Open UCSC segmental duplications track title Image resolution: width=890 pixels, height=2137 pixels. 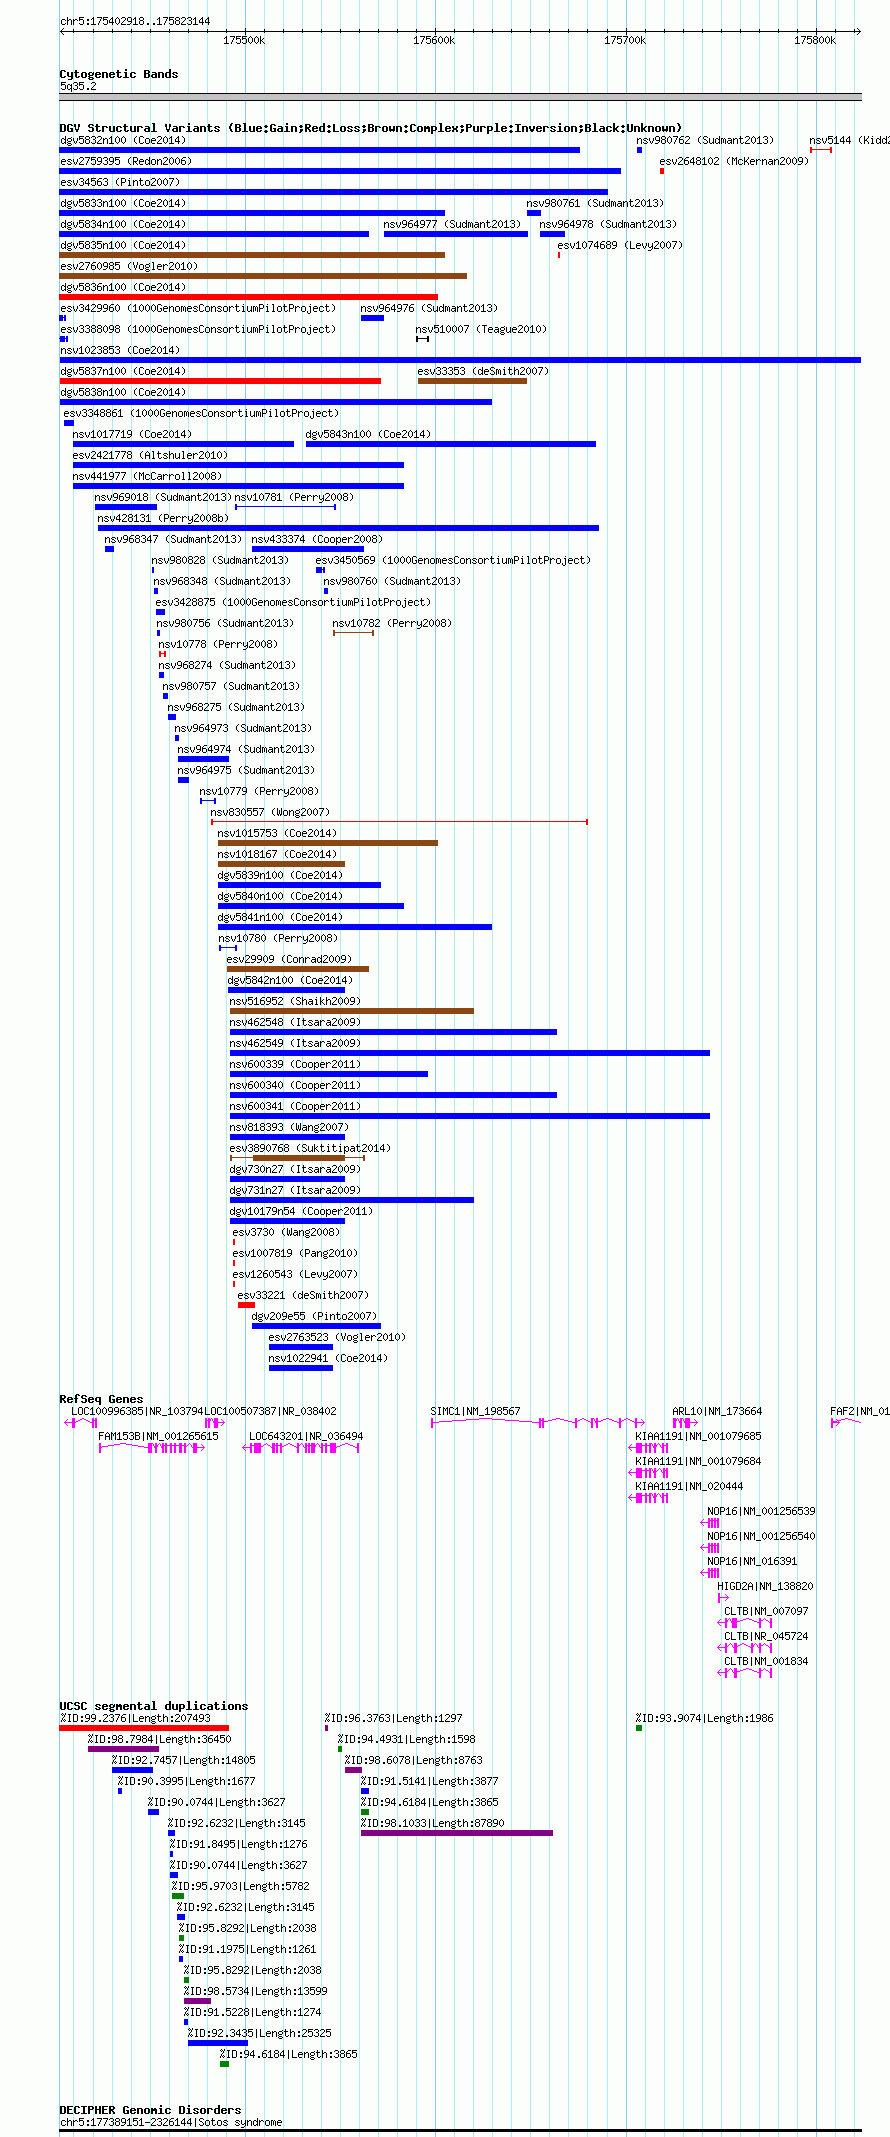tap(154, 1706)
